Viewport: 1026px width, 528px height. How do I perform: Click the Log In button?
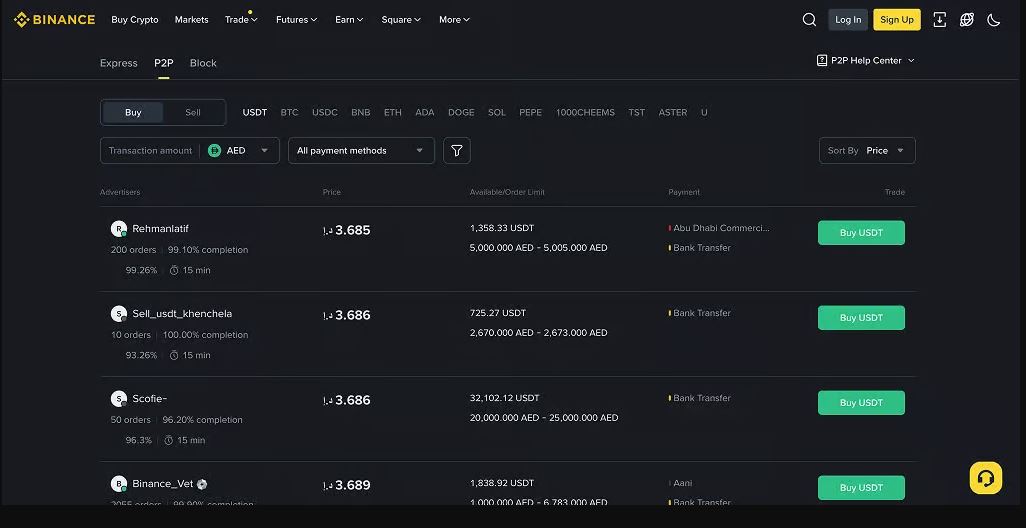(848, 20)
